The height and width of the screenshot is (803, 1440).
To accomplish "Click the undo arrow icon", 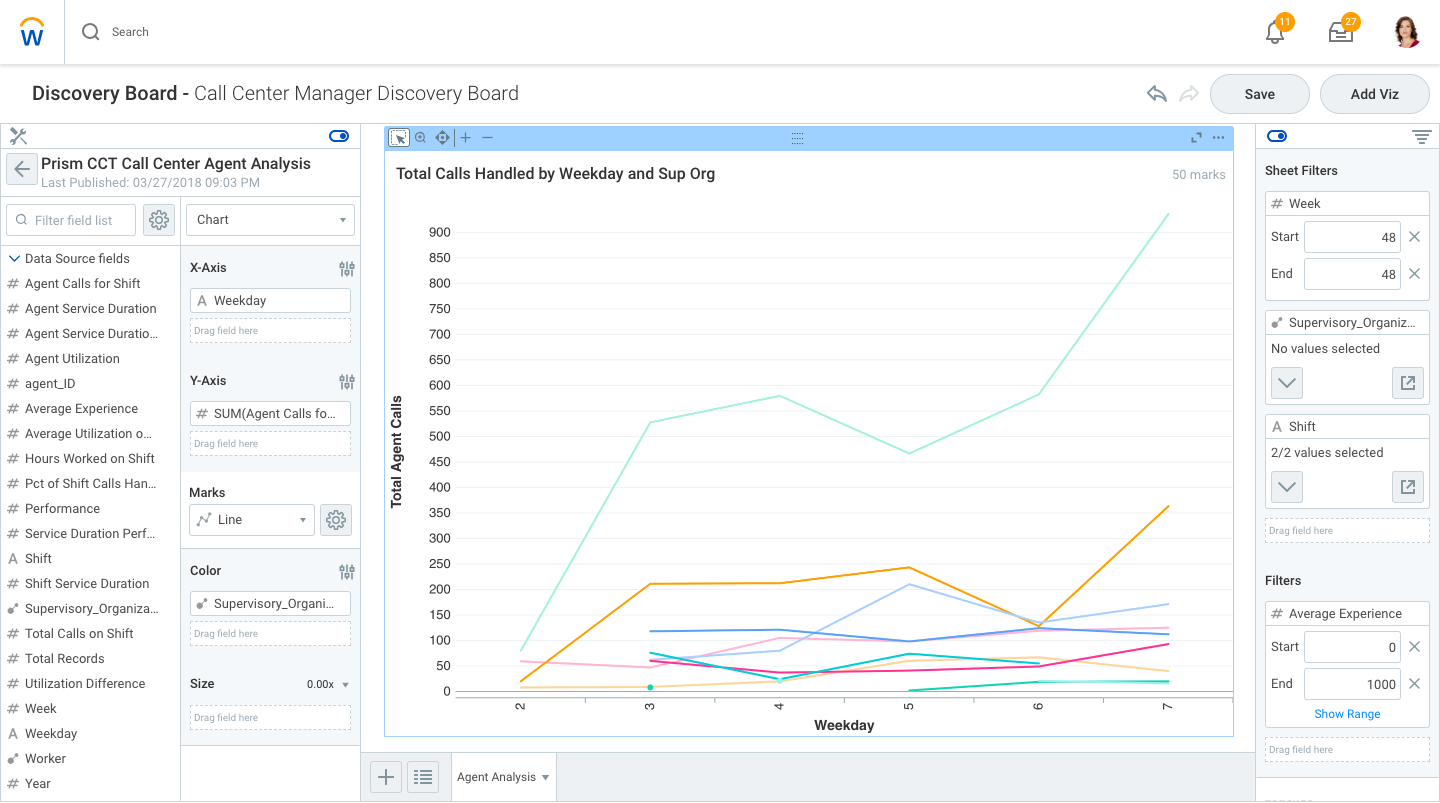I will [x=1157, y=94].
